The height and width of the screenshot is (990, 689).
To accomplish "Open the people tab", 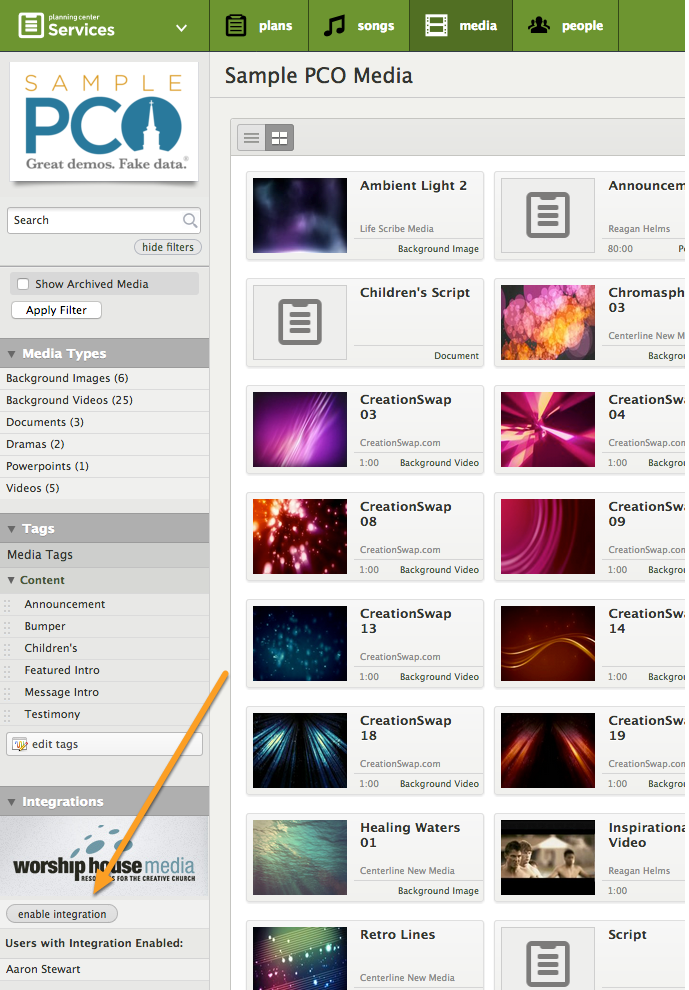I will tap(565, 26).
